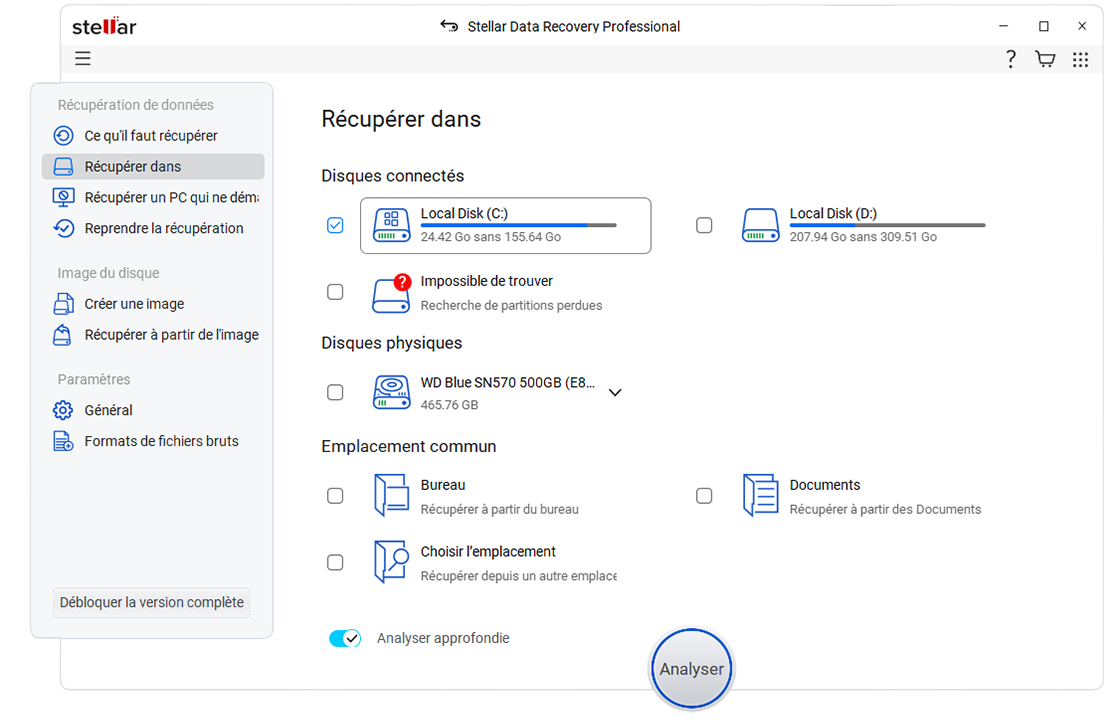Expand the WD Blue SN570 disk details
Screen dimensions: 1118x723
pyautogui.click(x=615, y=392)
